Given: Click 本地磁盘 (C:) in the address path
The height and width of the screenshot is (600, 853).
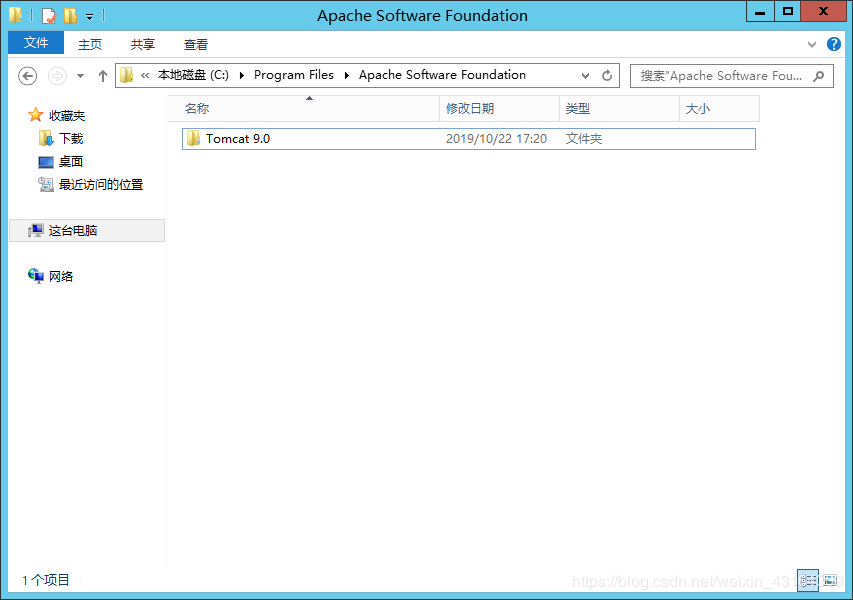Looking at the screenshot, I should click(193, 75).
